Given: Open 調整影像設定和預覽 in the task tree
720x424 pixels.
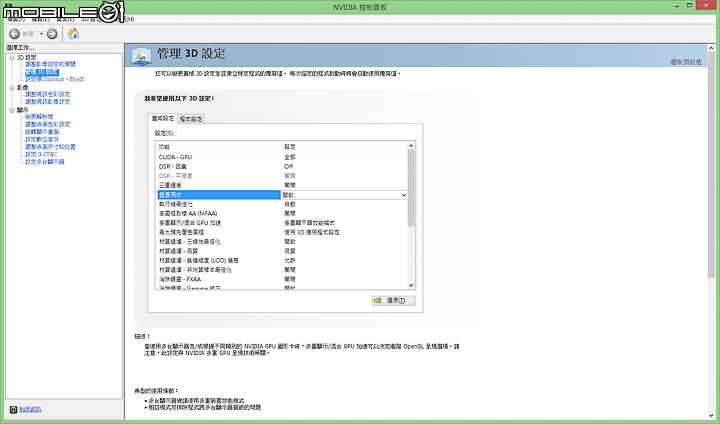Looking at the screenshot, I should (x=51, y=64).
